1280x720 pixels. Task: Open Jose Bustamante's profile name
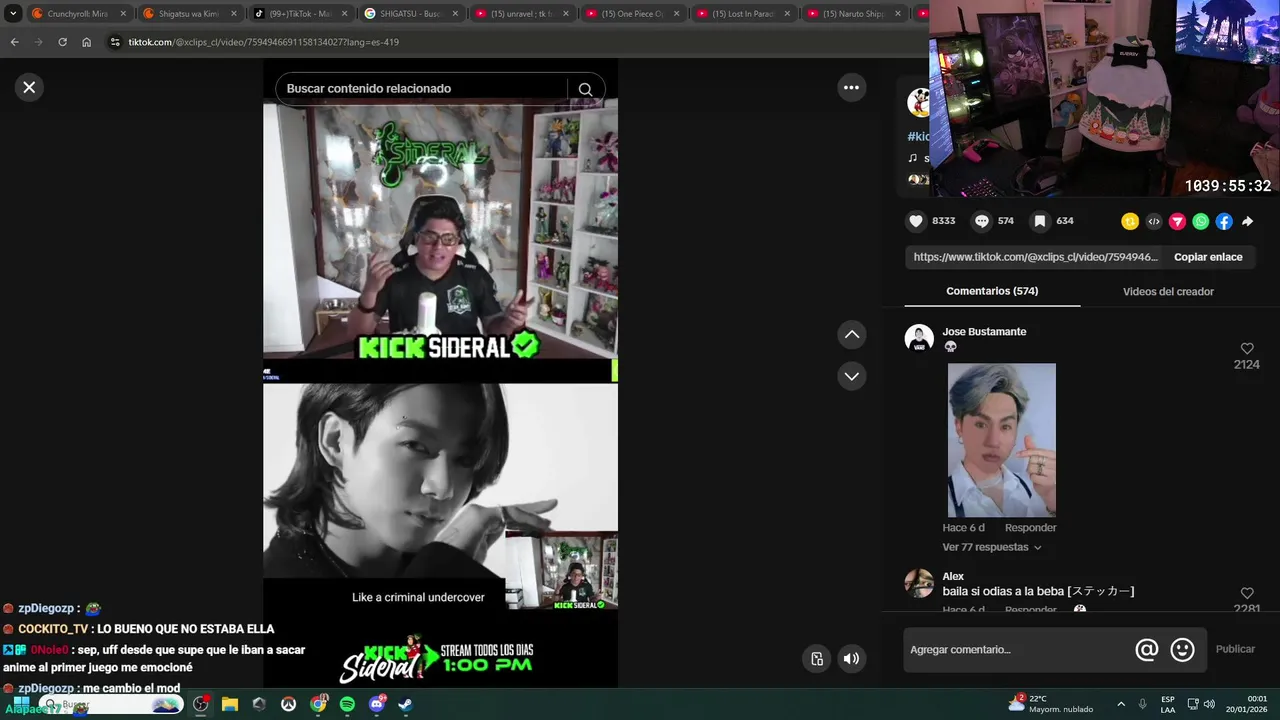click(x=984, y=332)
